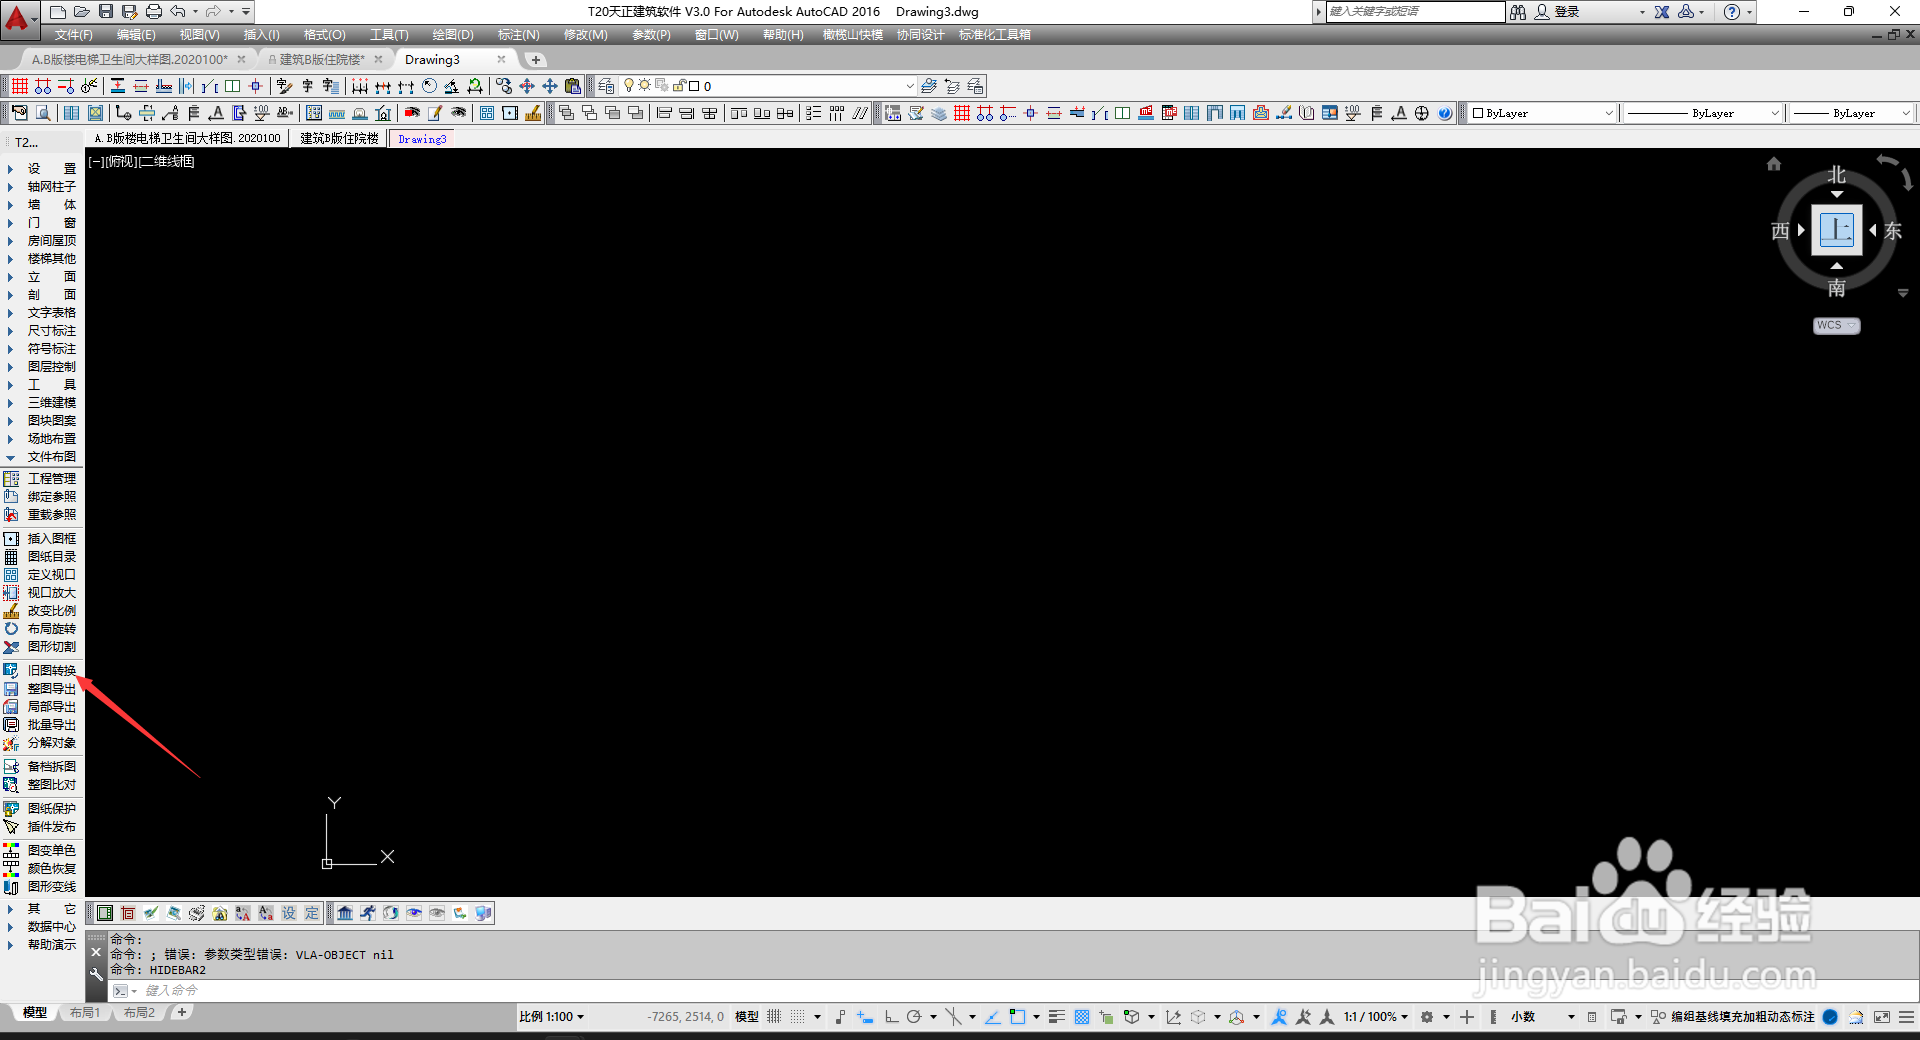The image size is (1920, 1040).
Task: Click the 登录 sign-in button
Action: [1557, 12]
